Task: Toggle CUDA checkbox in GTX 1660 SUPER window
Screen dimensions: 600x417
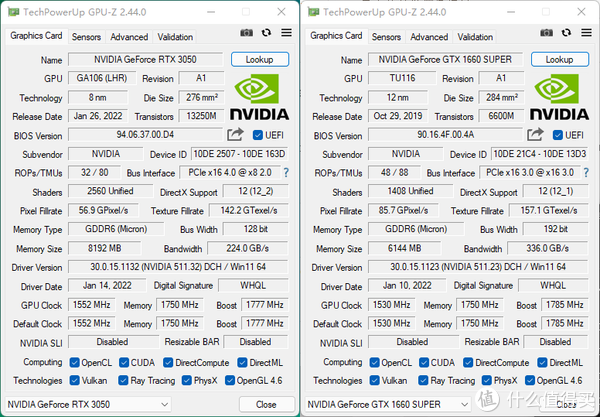Action: coord(424,362)
